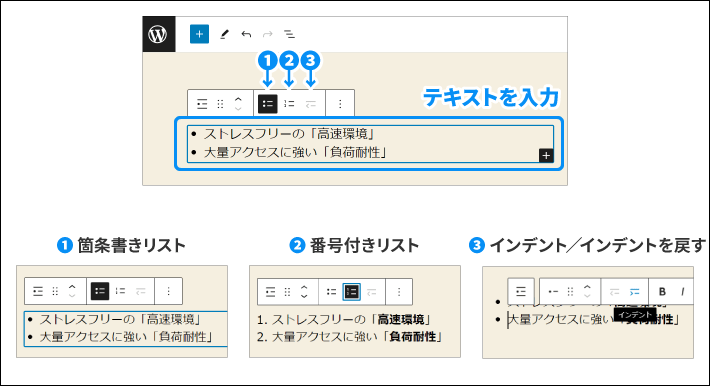Click '2. 大量アクセスに強い「負荷耐性」' numbered item

point(350,337)
